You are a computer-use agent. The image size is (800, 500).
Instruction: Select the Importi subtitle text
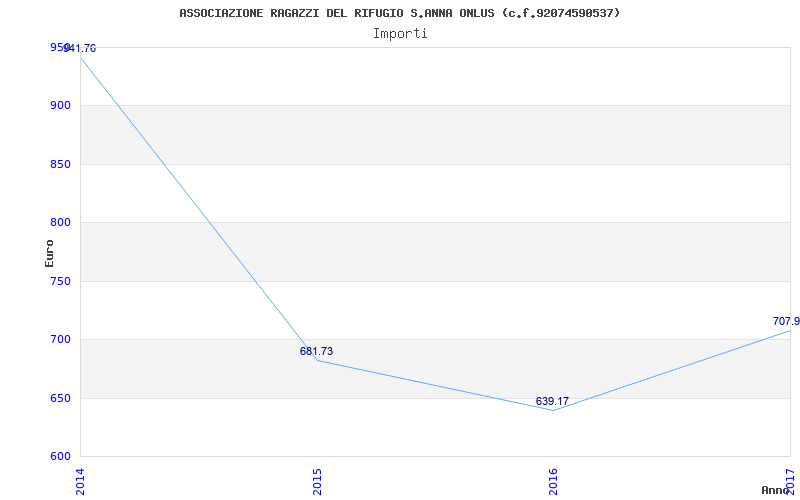tap(400, 34)
